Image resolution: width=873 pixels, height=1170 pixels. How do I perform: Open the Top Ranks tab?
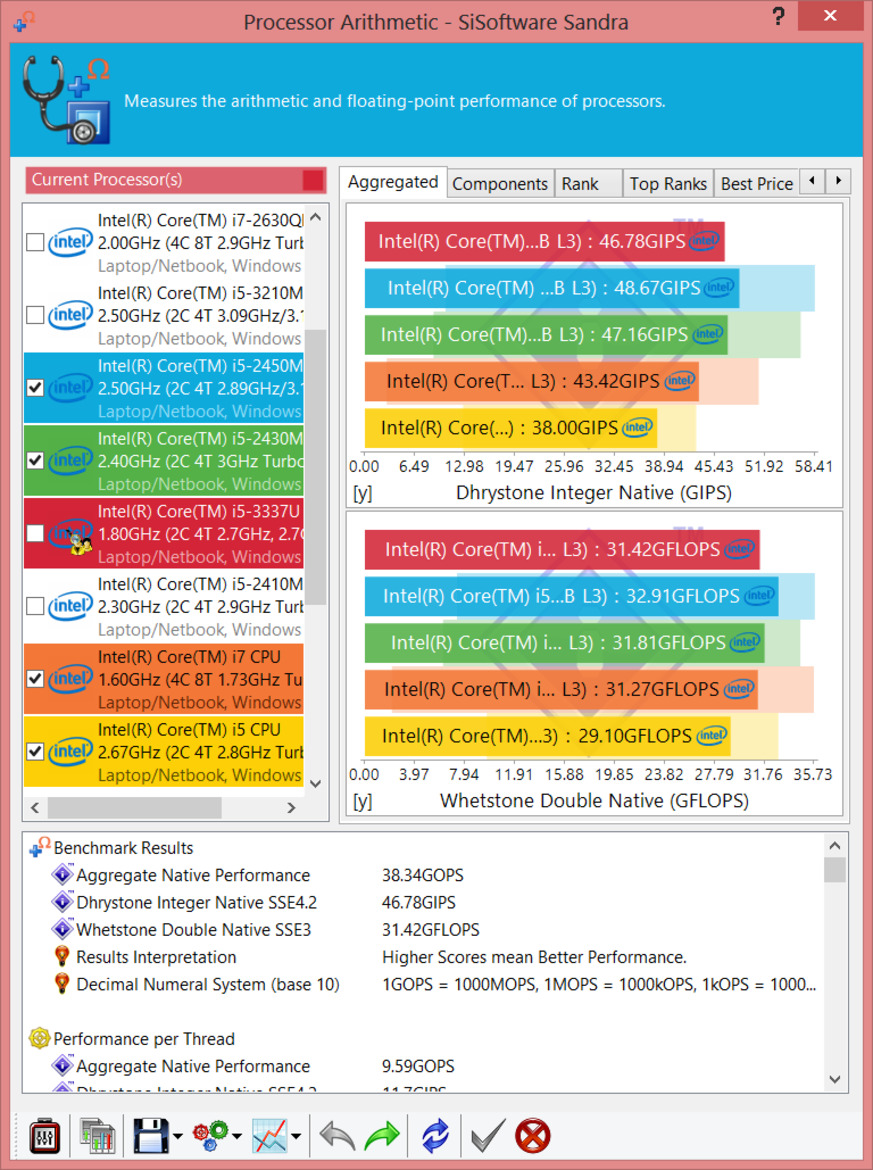(x=668, y=184)
